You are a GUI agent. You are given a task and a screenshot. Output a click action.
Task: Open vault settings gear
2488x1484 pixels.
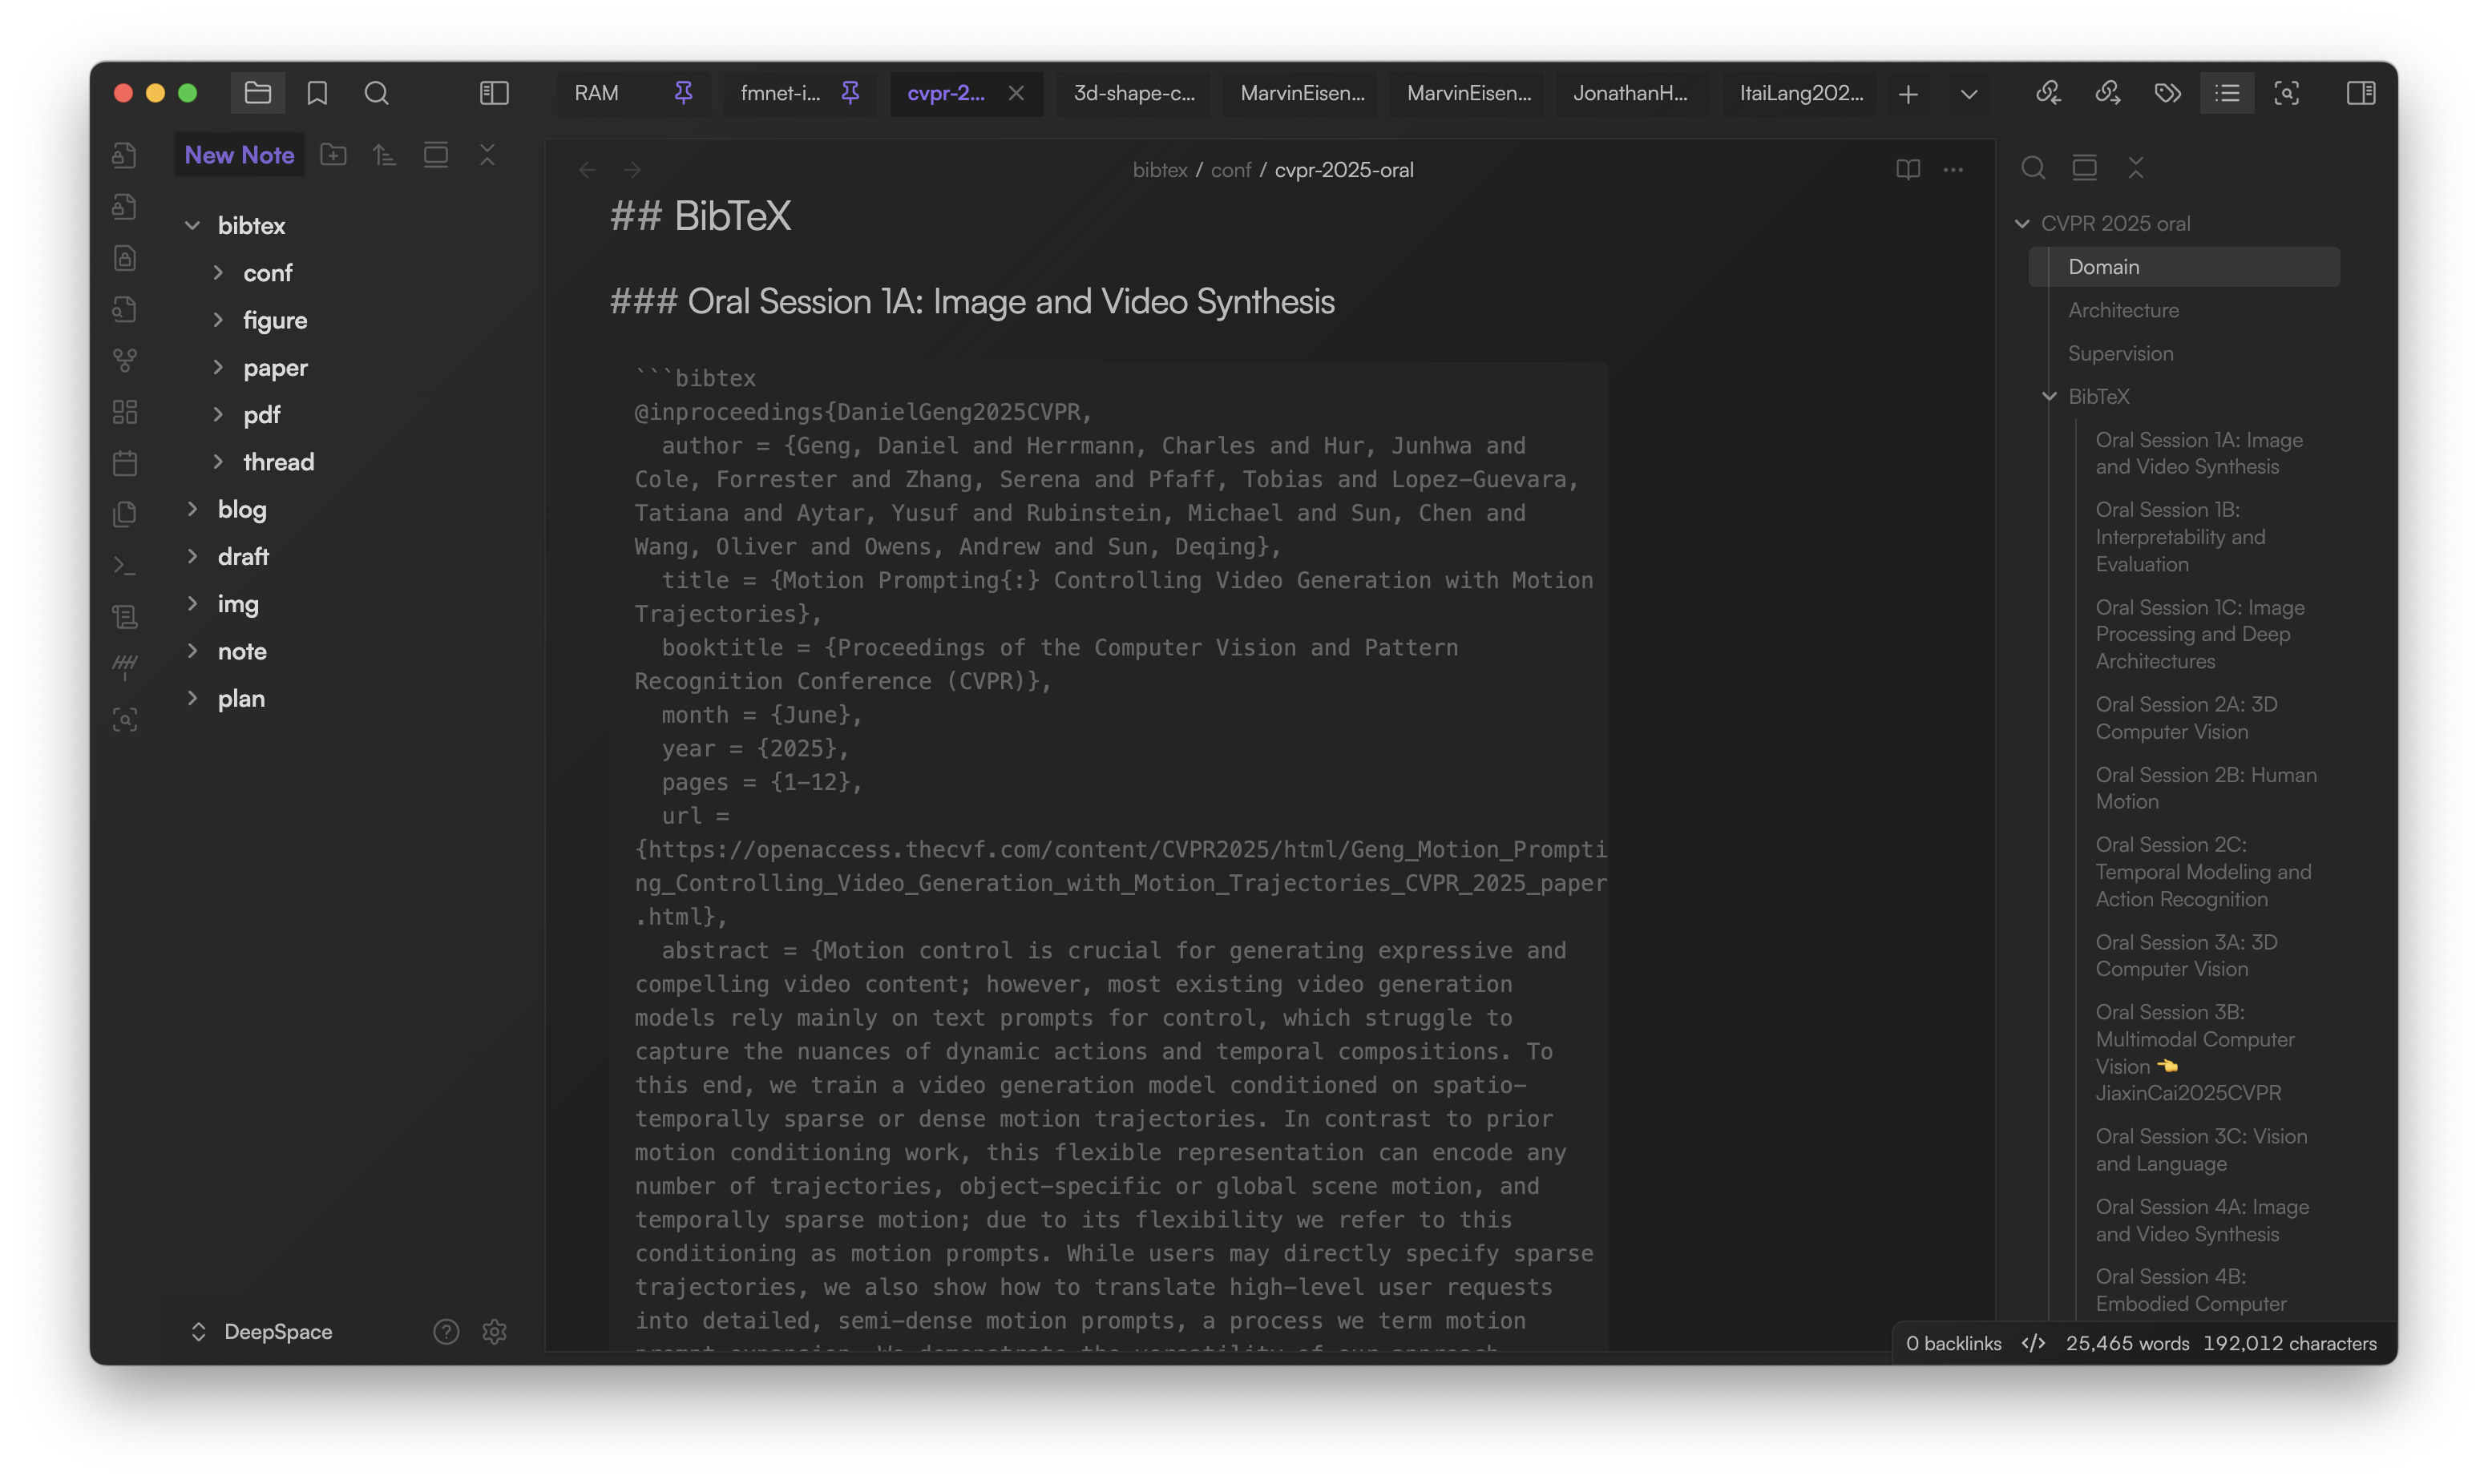pyautogui.click(x=494, y=1332)
